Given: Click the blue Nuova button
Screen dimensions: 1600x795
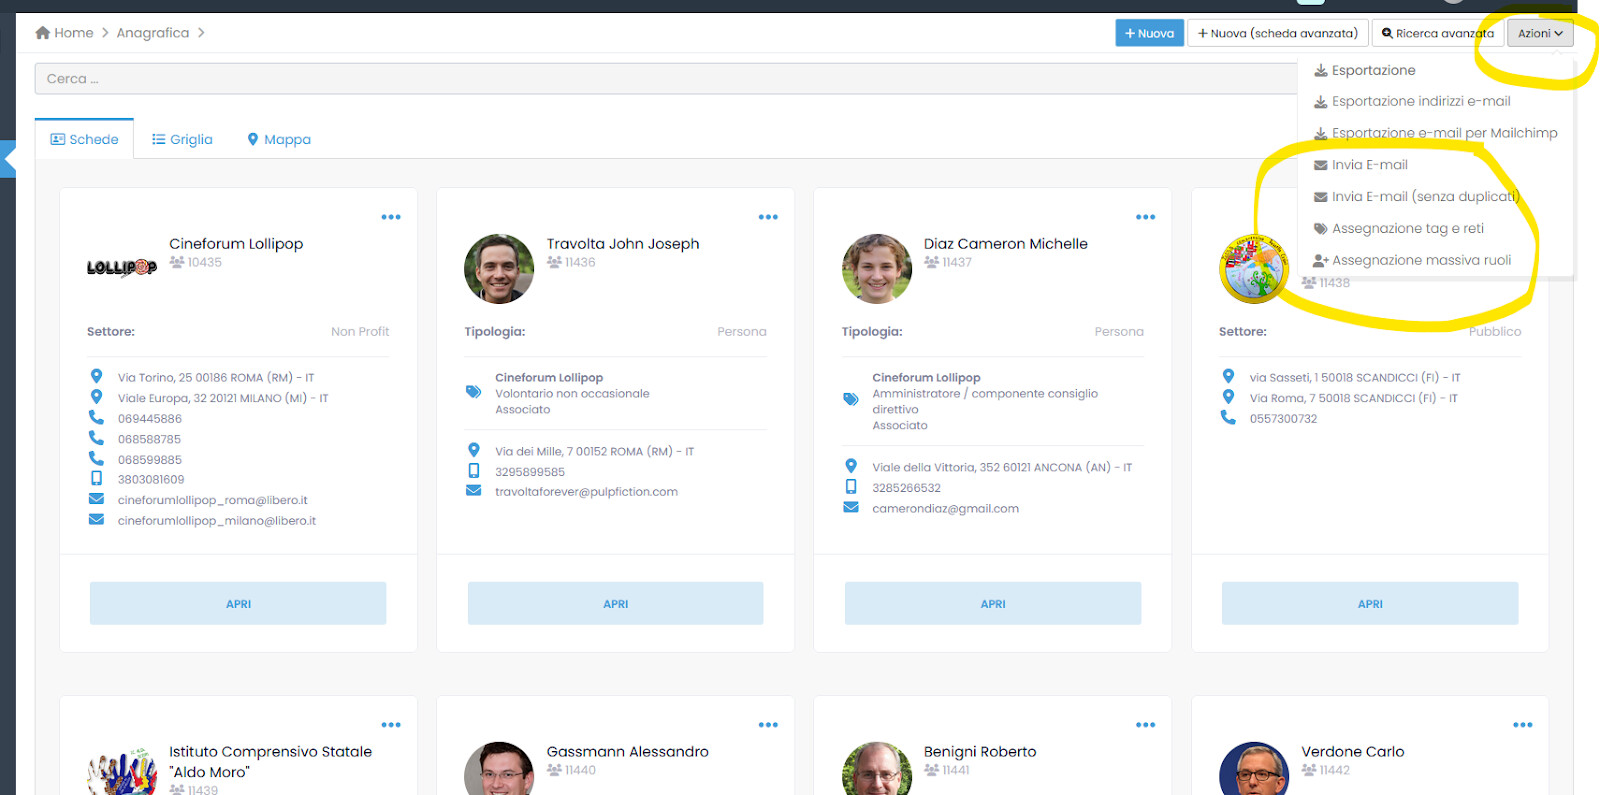Looking at the screenshot, I should tap(1149, 33).
